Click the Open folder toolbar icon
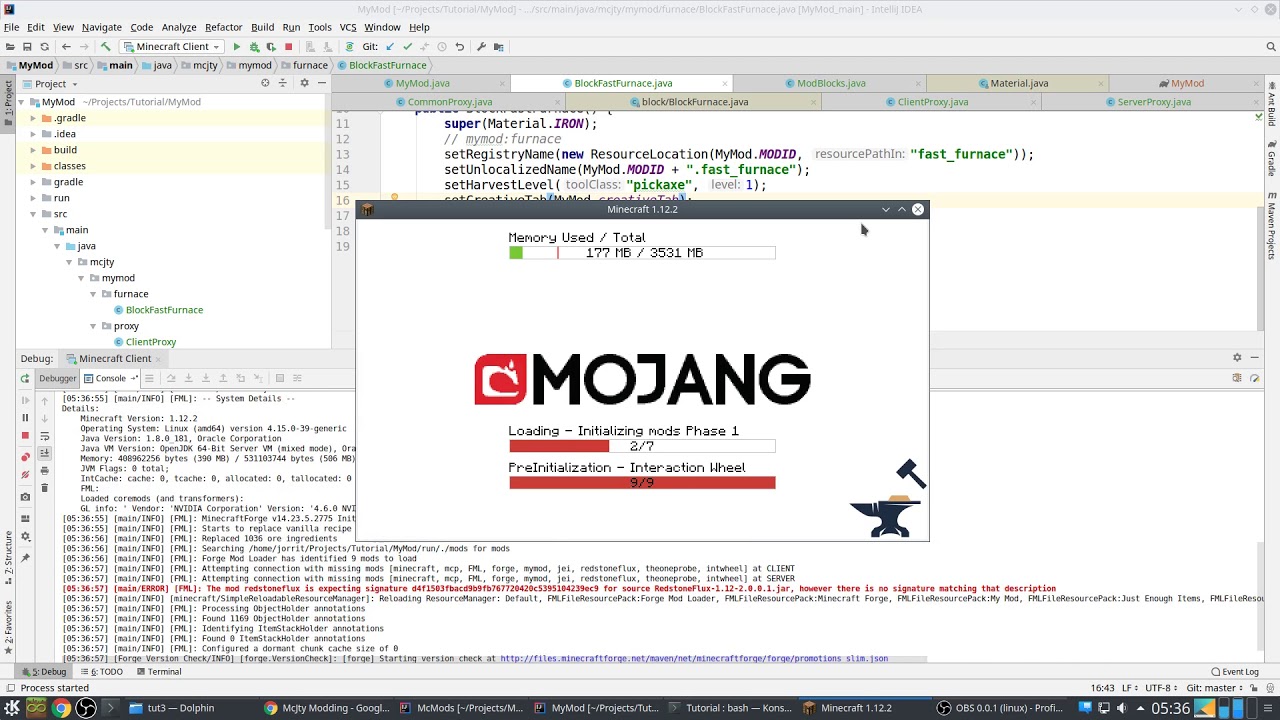1280x720 pixels. [x=10, y=47]
